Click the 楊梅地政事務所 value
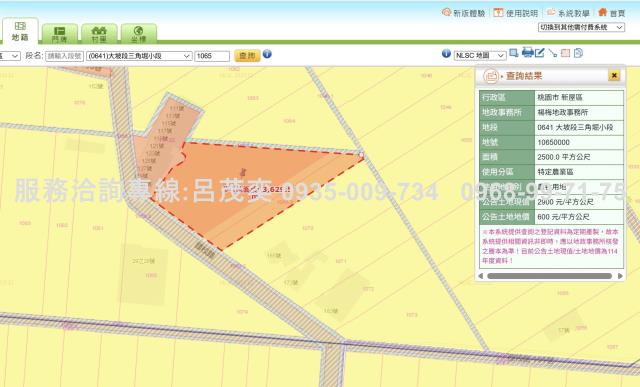This screenshot has height=387, width=640. (x=562, y=112)
